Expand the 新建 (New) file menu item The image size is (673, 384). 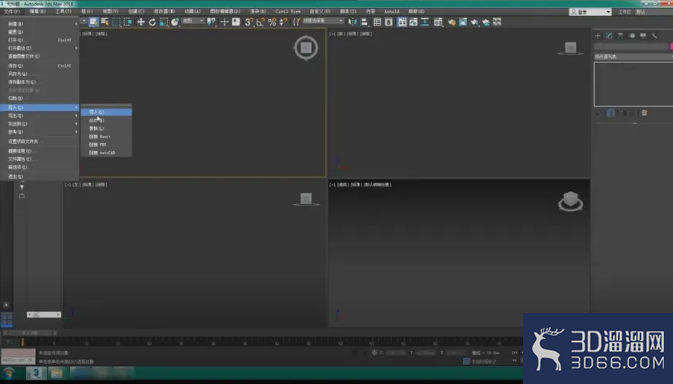tap(39, 24)
